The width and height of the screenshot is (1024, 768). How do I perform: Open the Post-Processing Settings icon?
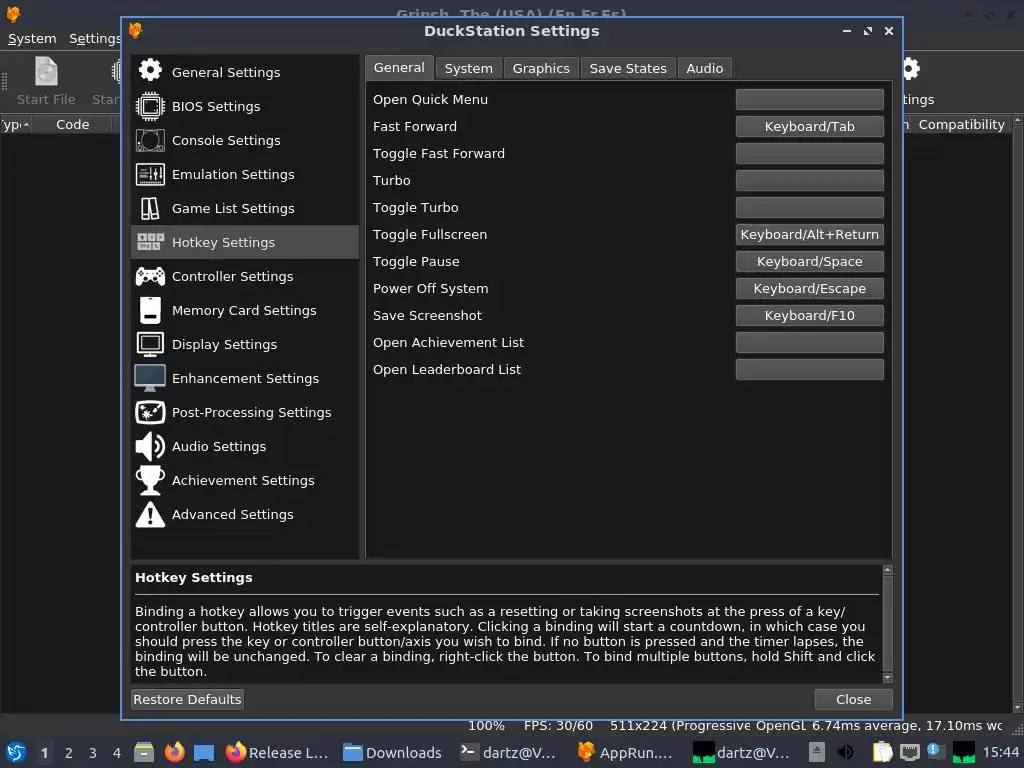pos(150,412)
